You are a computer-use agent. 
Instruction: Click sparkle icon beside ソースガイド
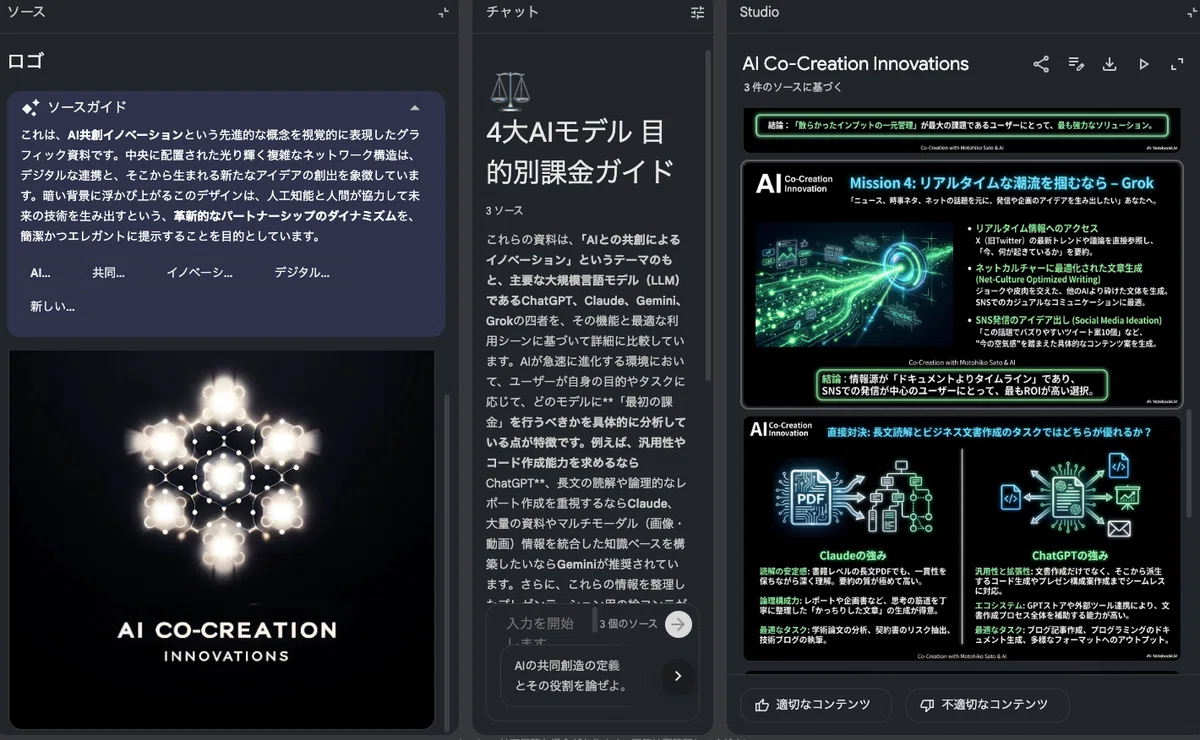point(30,107)
